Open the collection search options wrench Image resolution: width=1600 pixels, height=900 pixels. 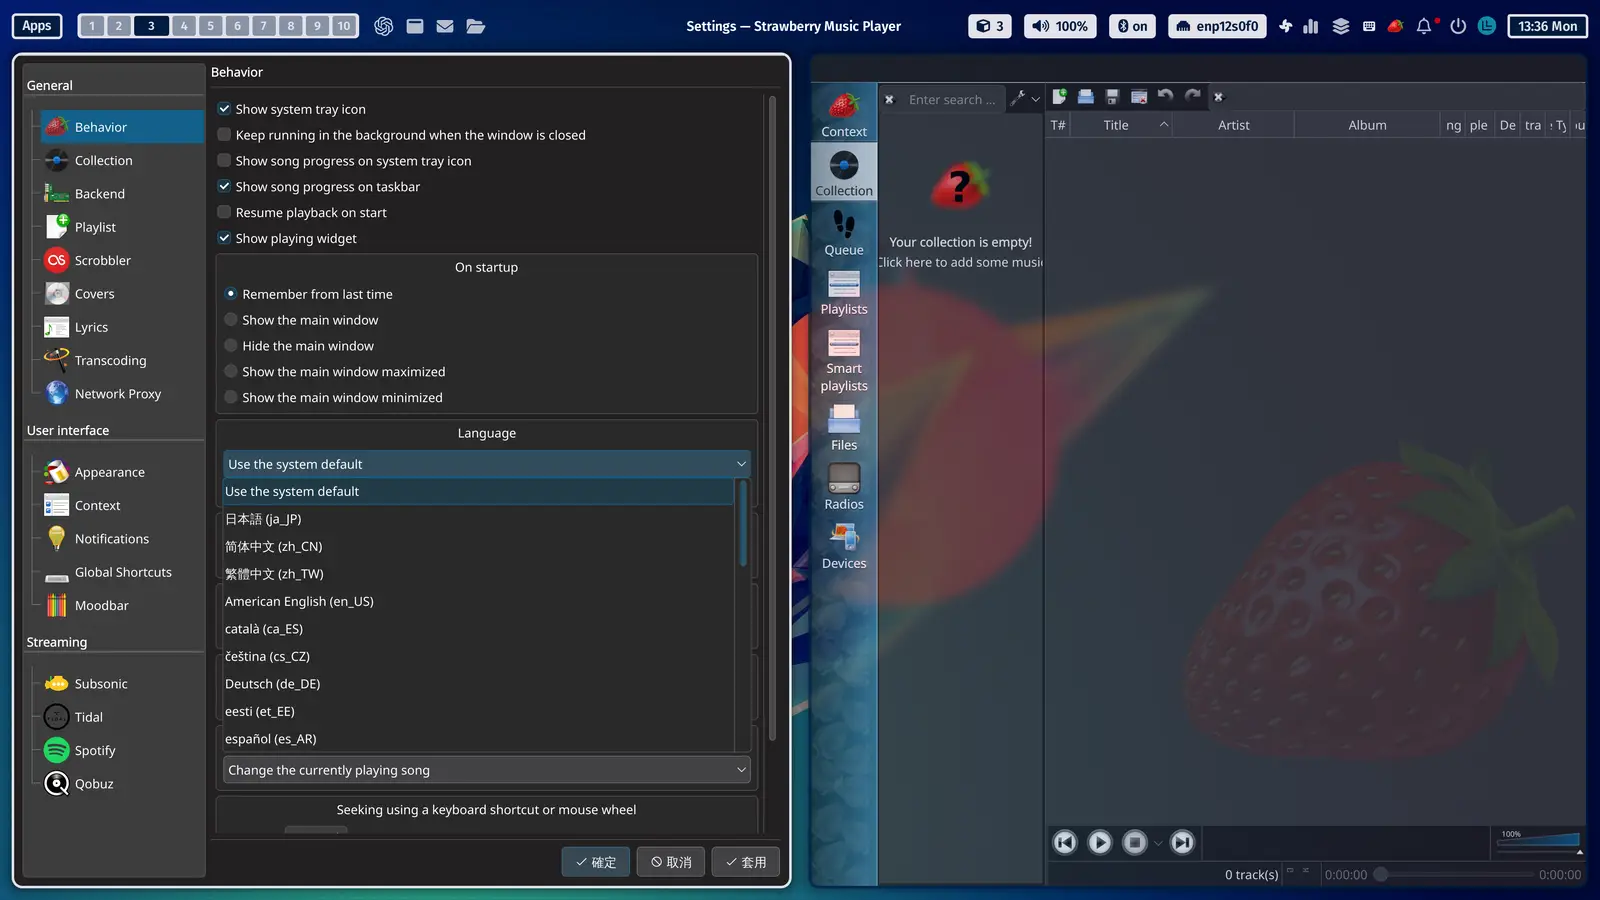pyautogui.click(x=1024, y=99)
